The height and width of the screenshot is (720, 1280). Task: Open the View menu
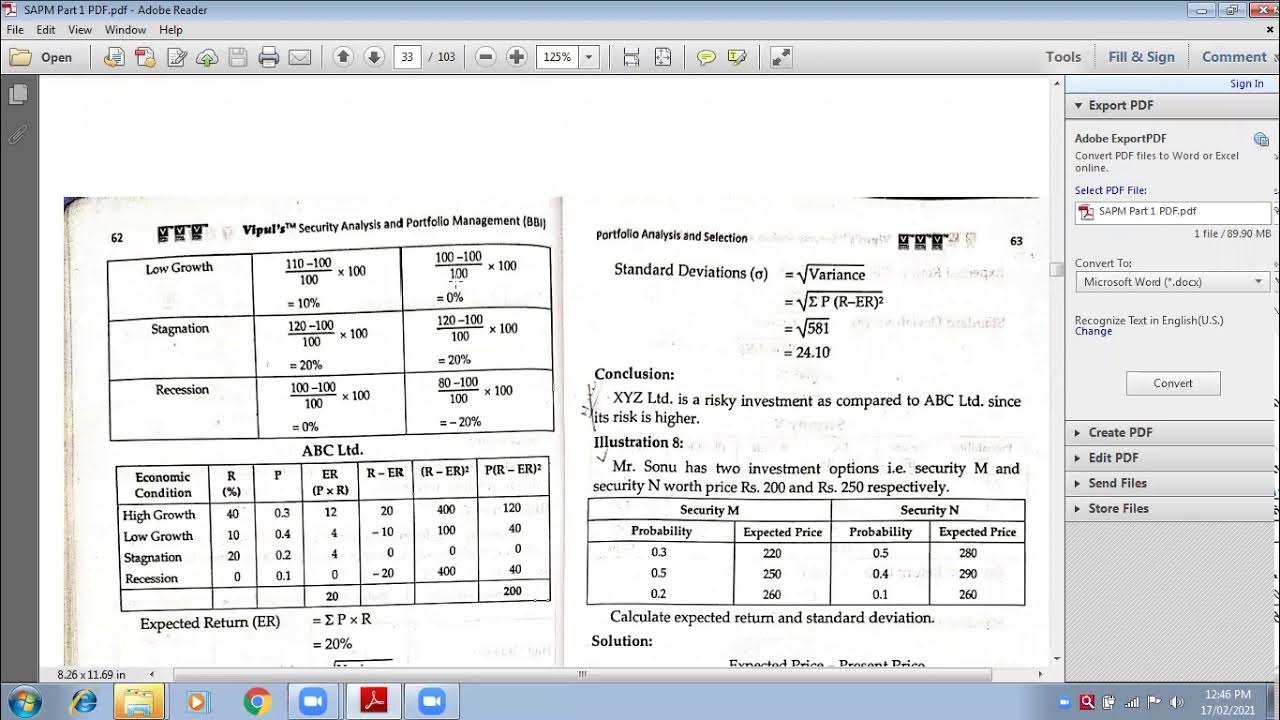80,30
